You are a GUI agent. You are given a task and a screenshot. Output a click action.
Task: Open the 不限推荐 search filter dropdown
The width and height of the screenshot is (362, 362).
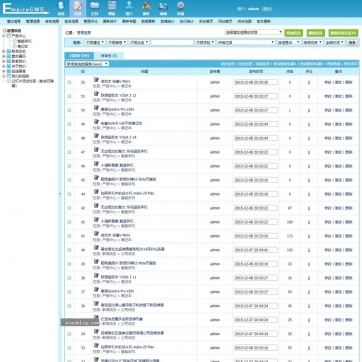[117, 43]
